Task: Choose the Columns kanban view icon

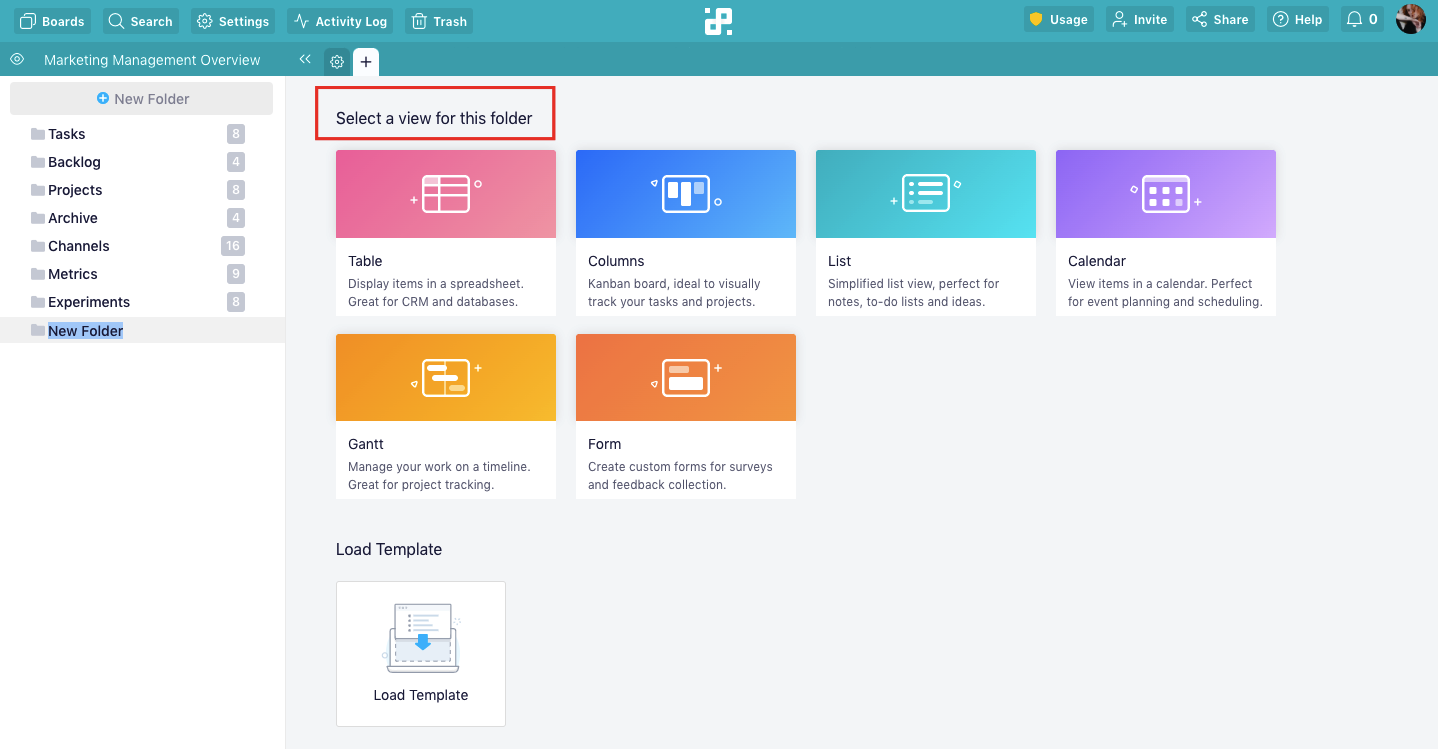Action: [x=686, y=194]
